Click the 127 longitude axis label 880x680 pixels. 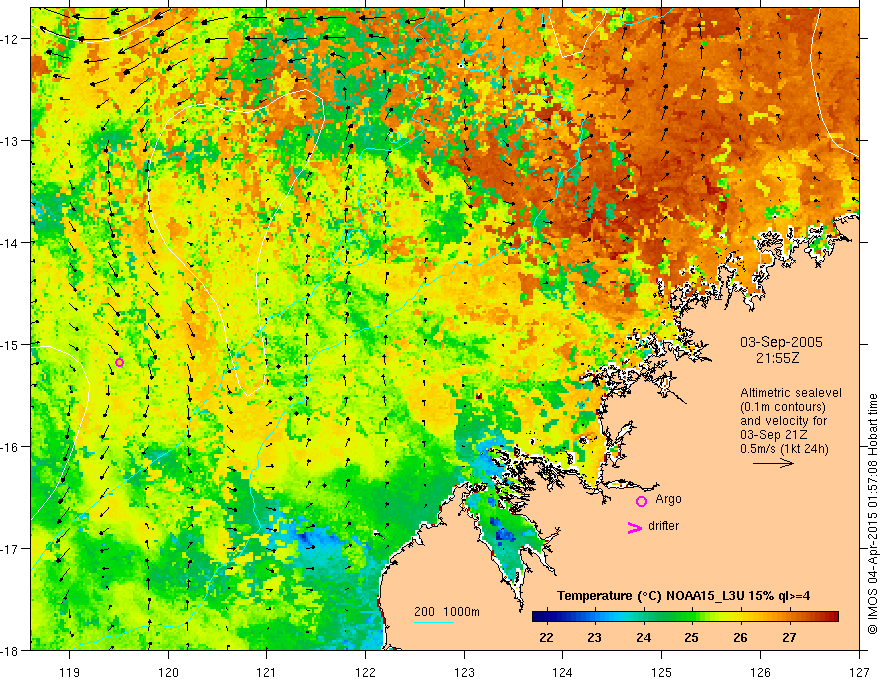(859, 672)
